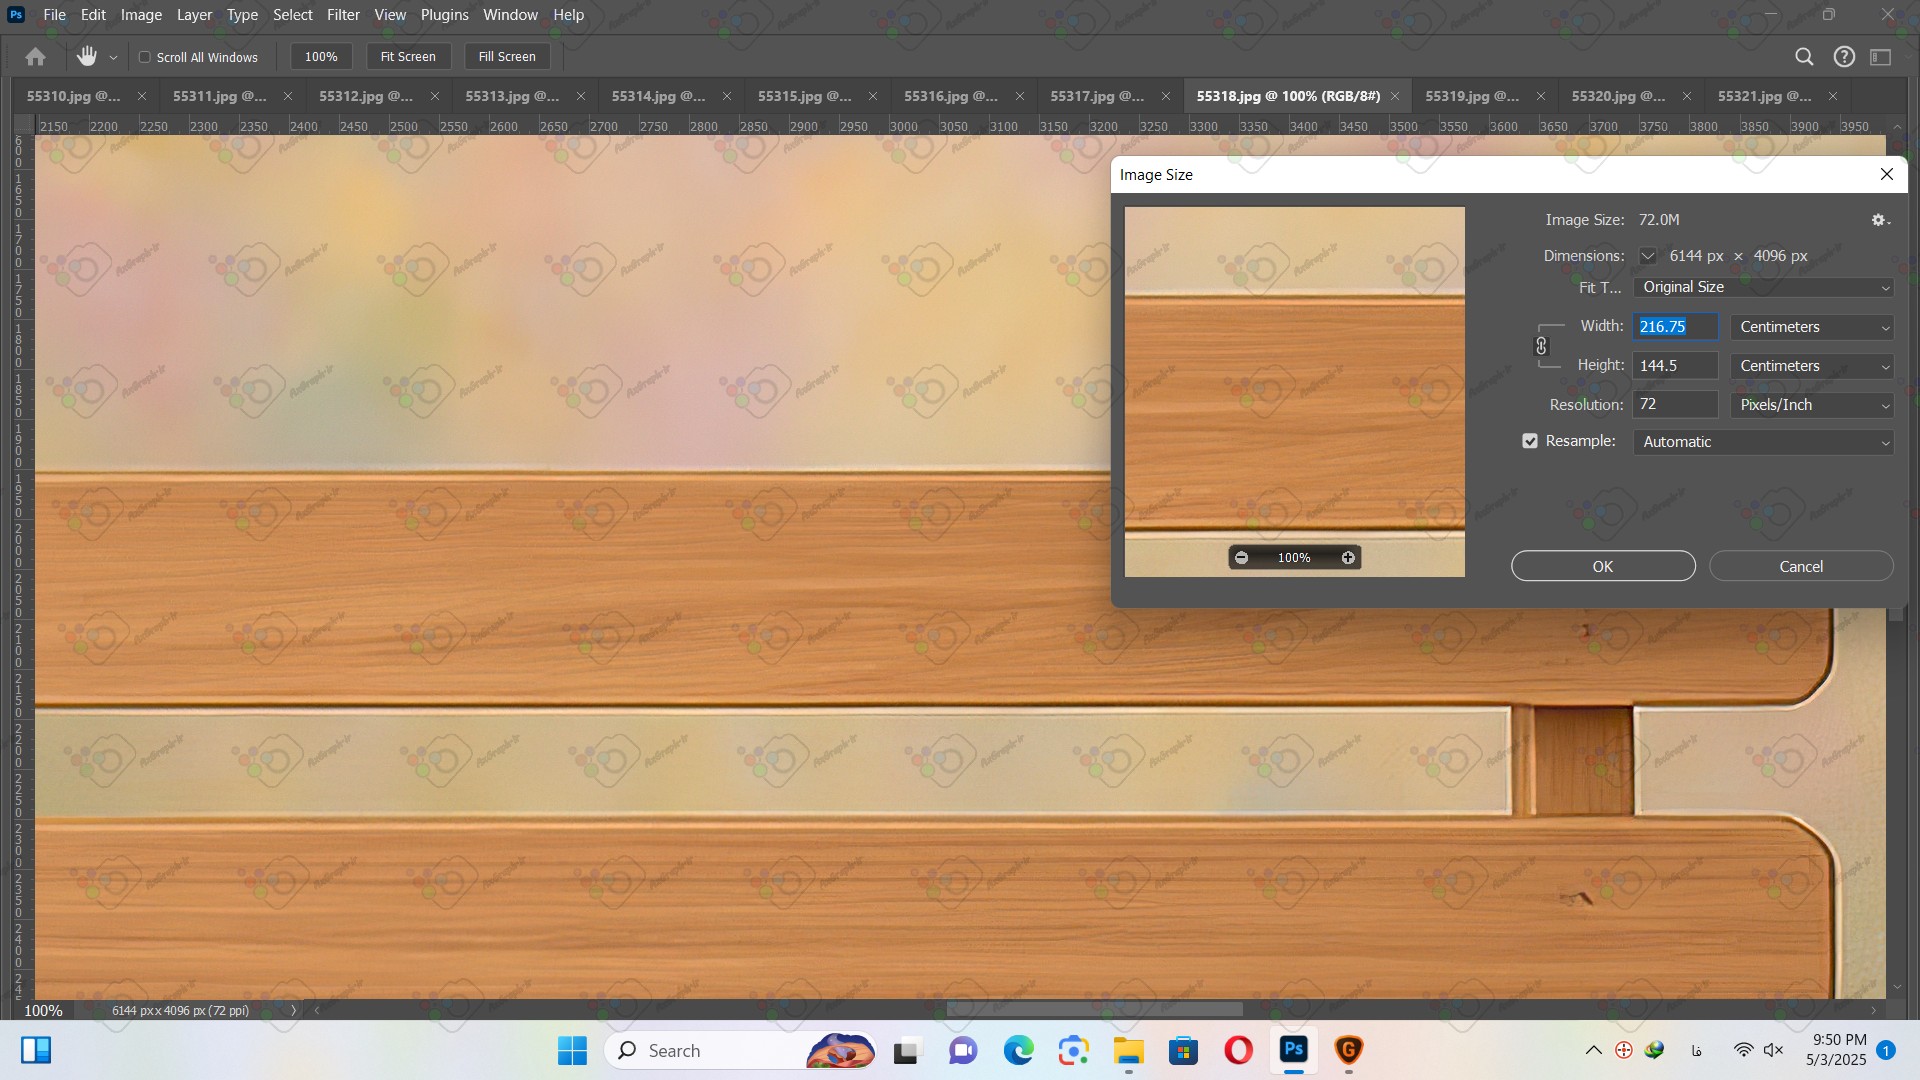
Task: Zoom out the Image Size preview
Action: 1241,558
